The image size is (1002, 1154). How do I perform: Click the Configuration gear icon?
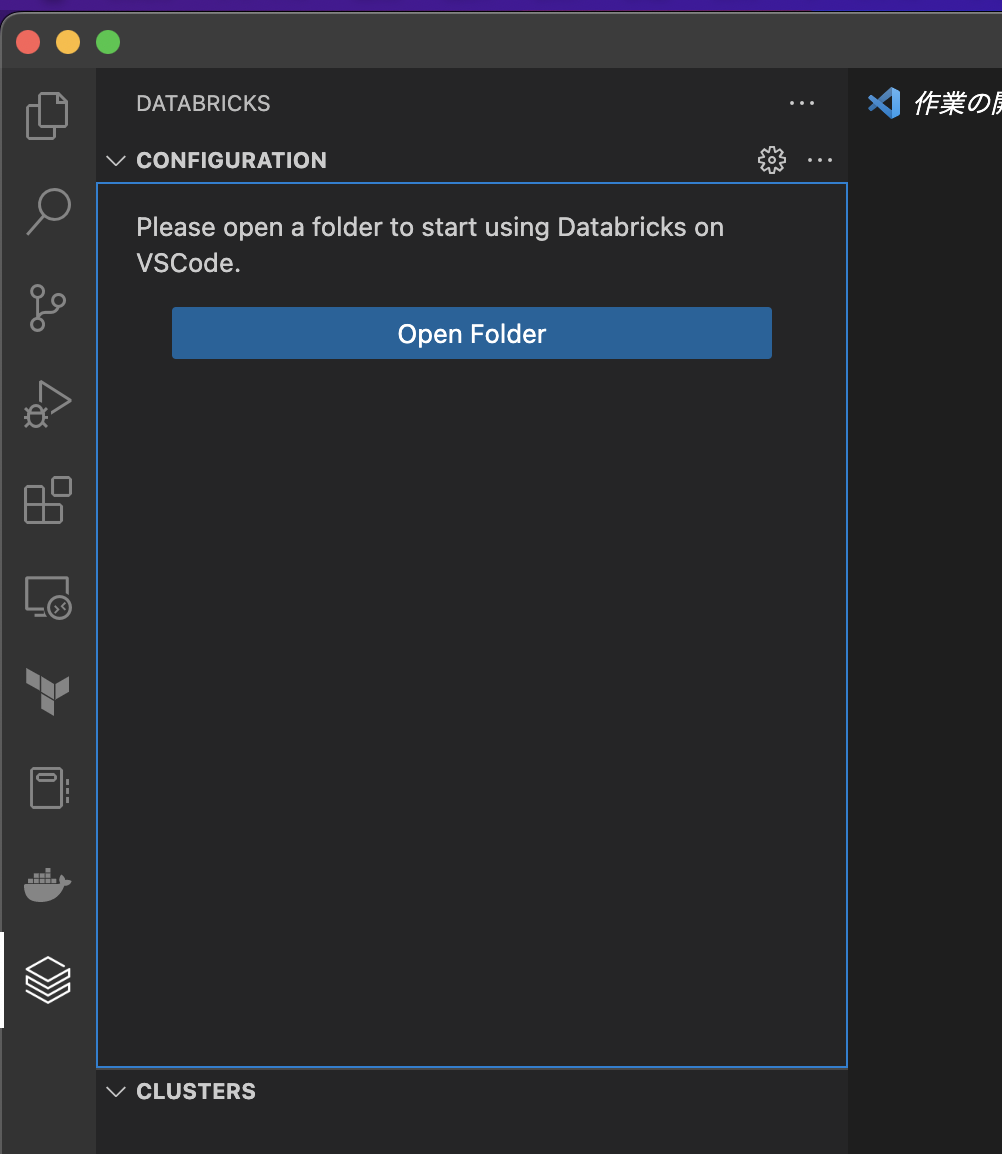[x=772, y=160]
